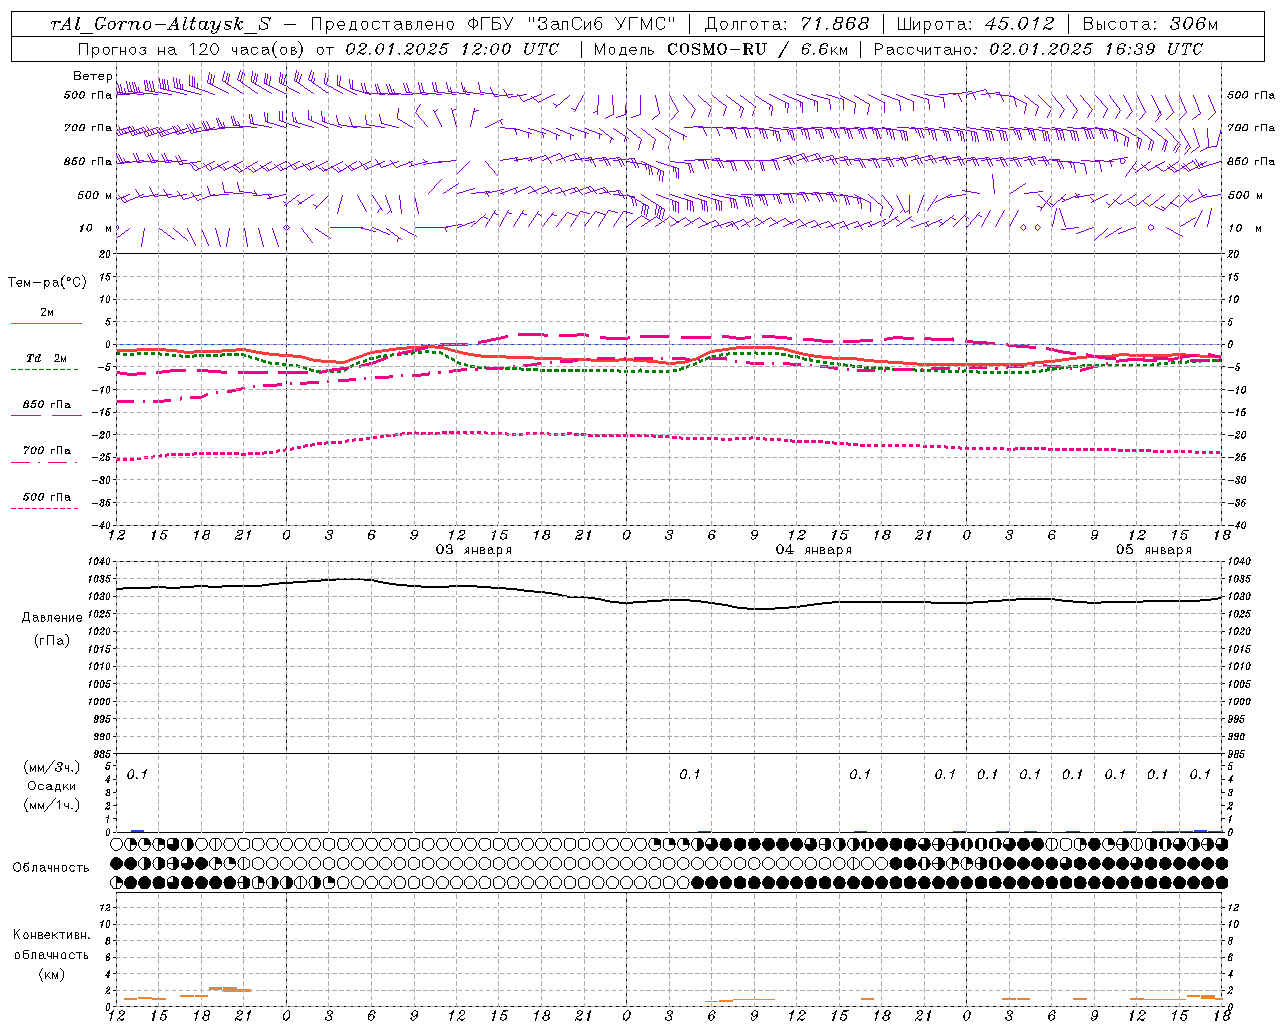The image size is (1280, 1024).
Task: Click the forecast start 02.01.2025 12:00 UTC
Action: 452,49
